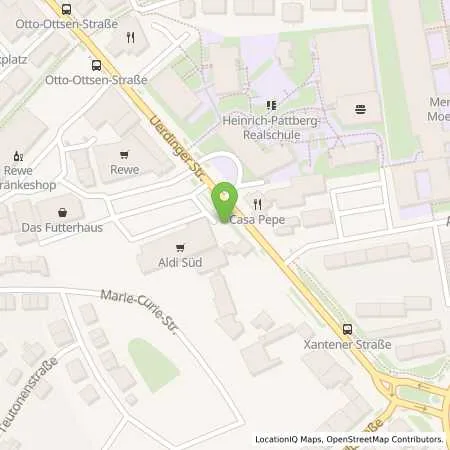
Task: Open the LocationIQ Maps attribution link
Action: point(289,439)
